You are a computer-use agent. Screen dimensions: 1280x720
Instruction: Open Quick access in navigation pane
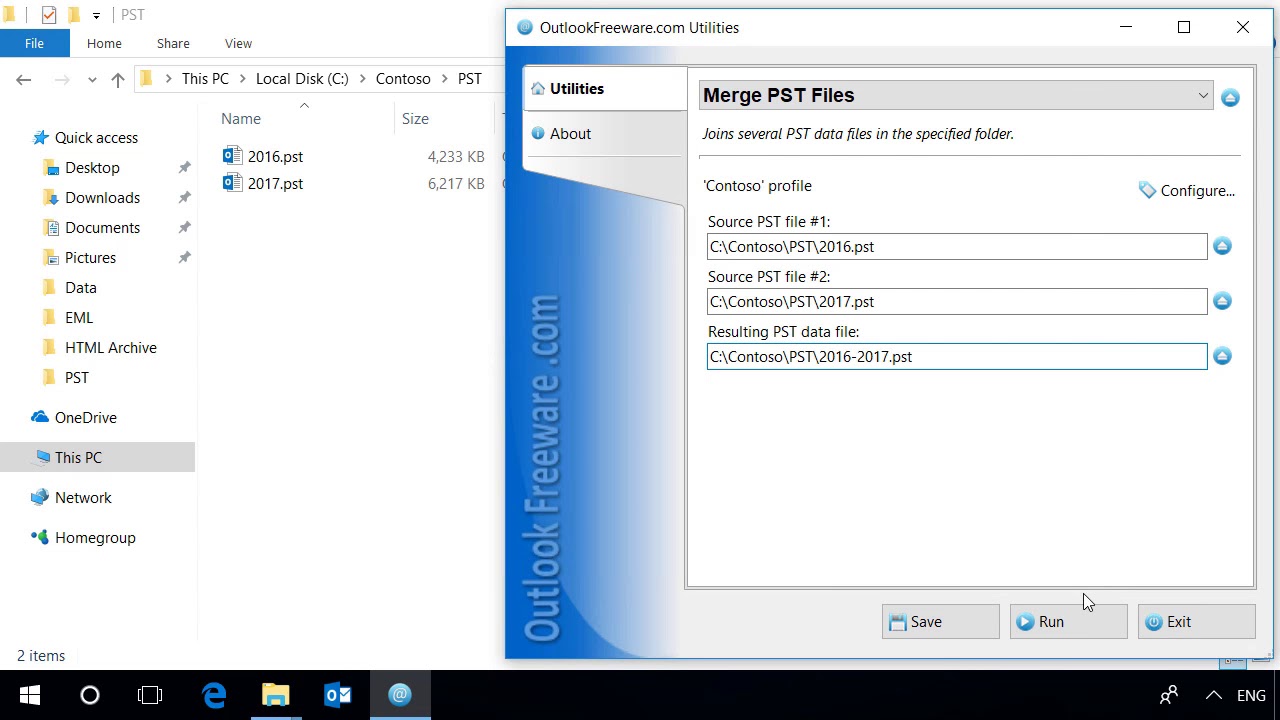[97, 138]
